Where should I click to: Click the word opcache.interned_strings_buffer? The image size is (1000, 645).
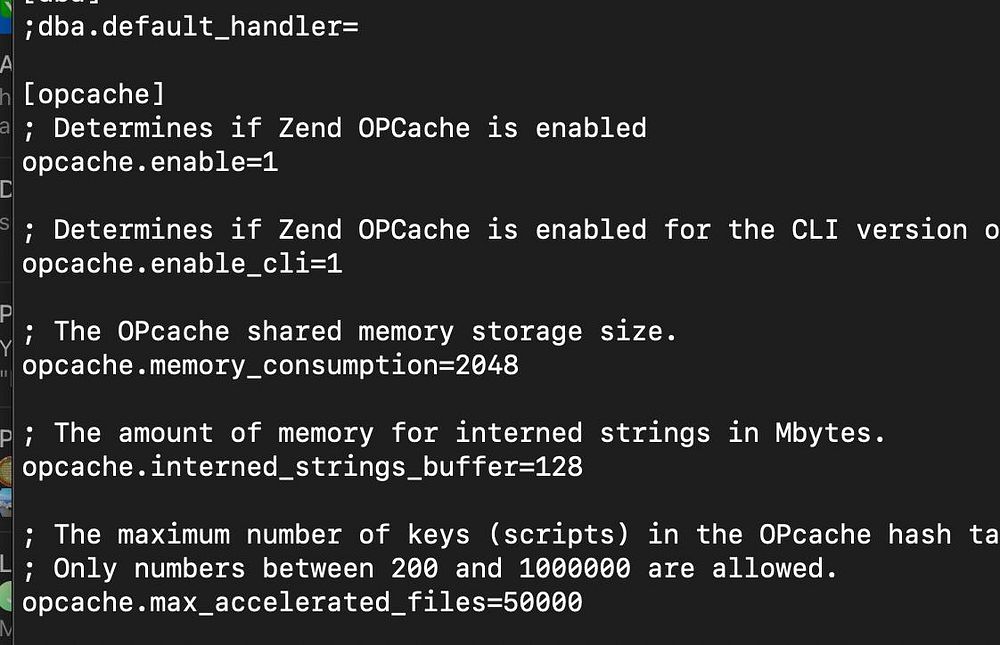pos(270,467)
